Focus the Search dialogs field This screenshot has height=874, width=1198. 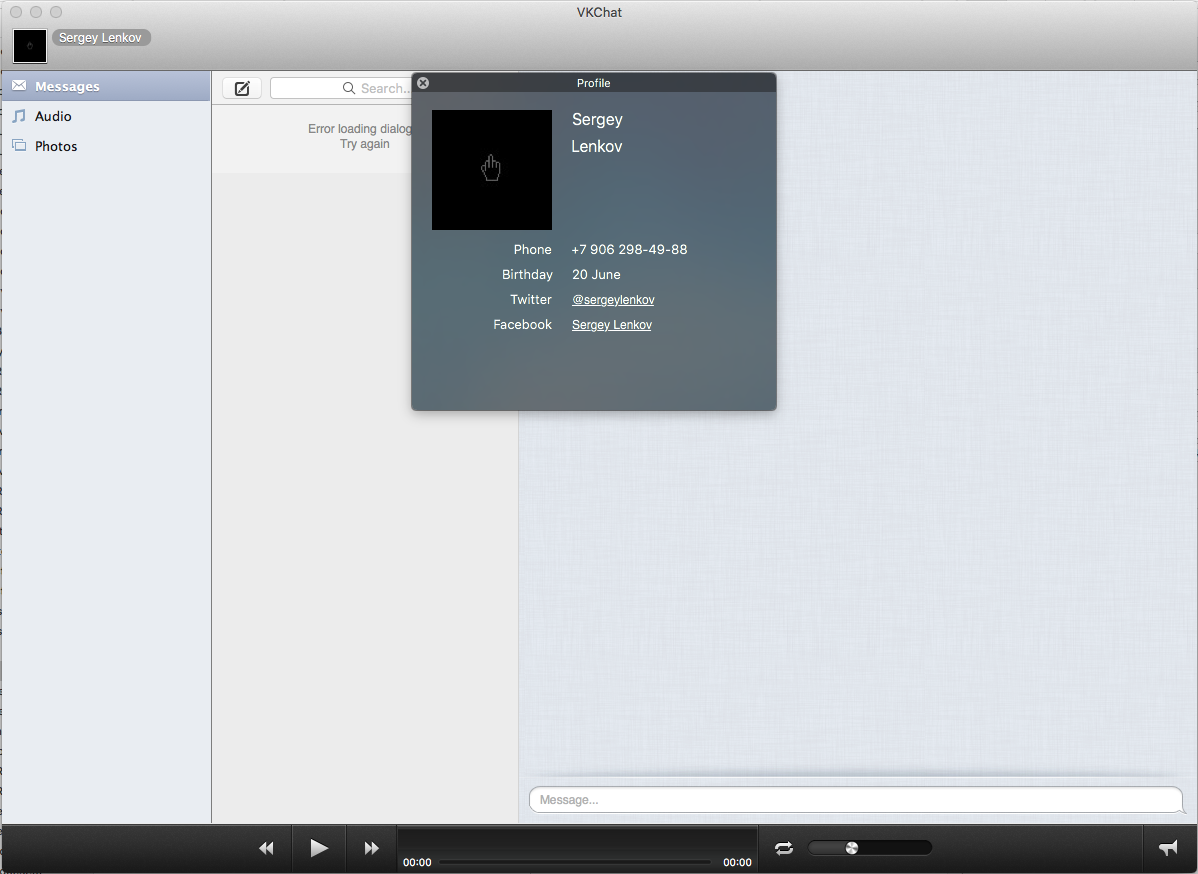(x=342, y=89)
